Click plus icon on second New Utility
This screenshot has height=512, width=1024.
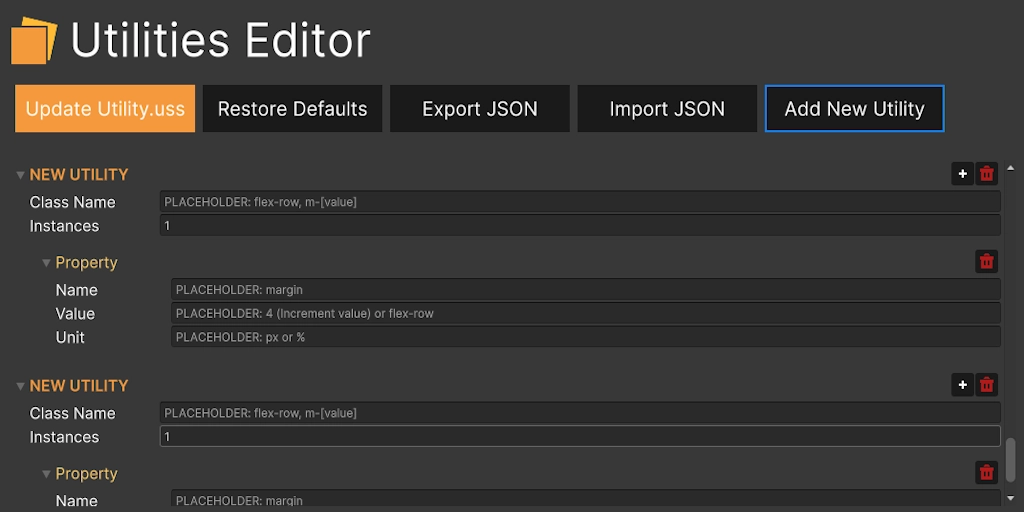click(x=962, y=385)
